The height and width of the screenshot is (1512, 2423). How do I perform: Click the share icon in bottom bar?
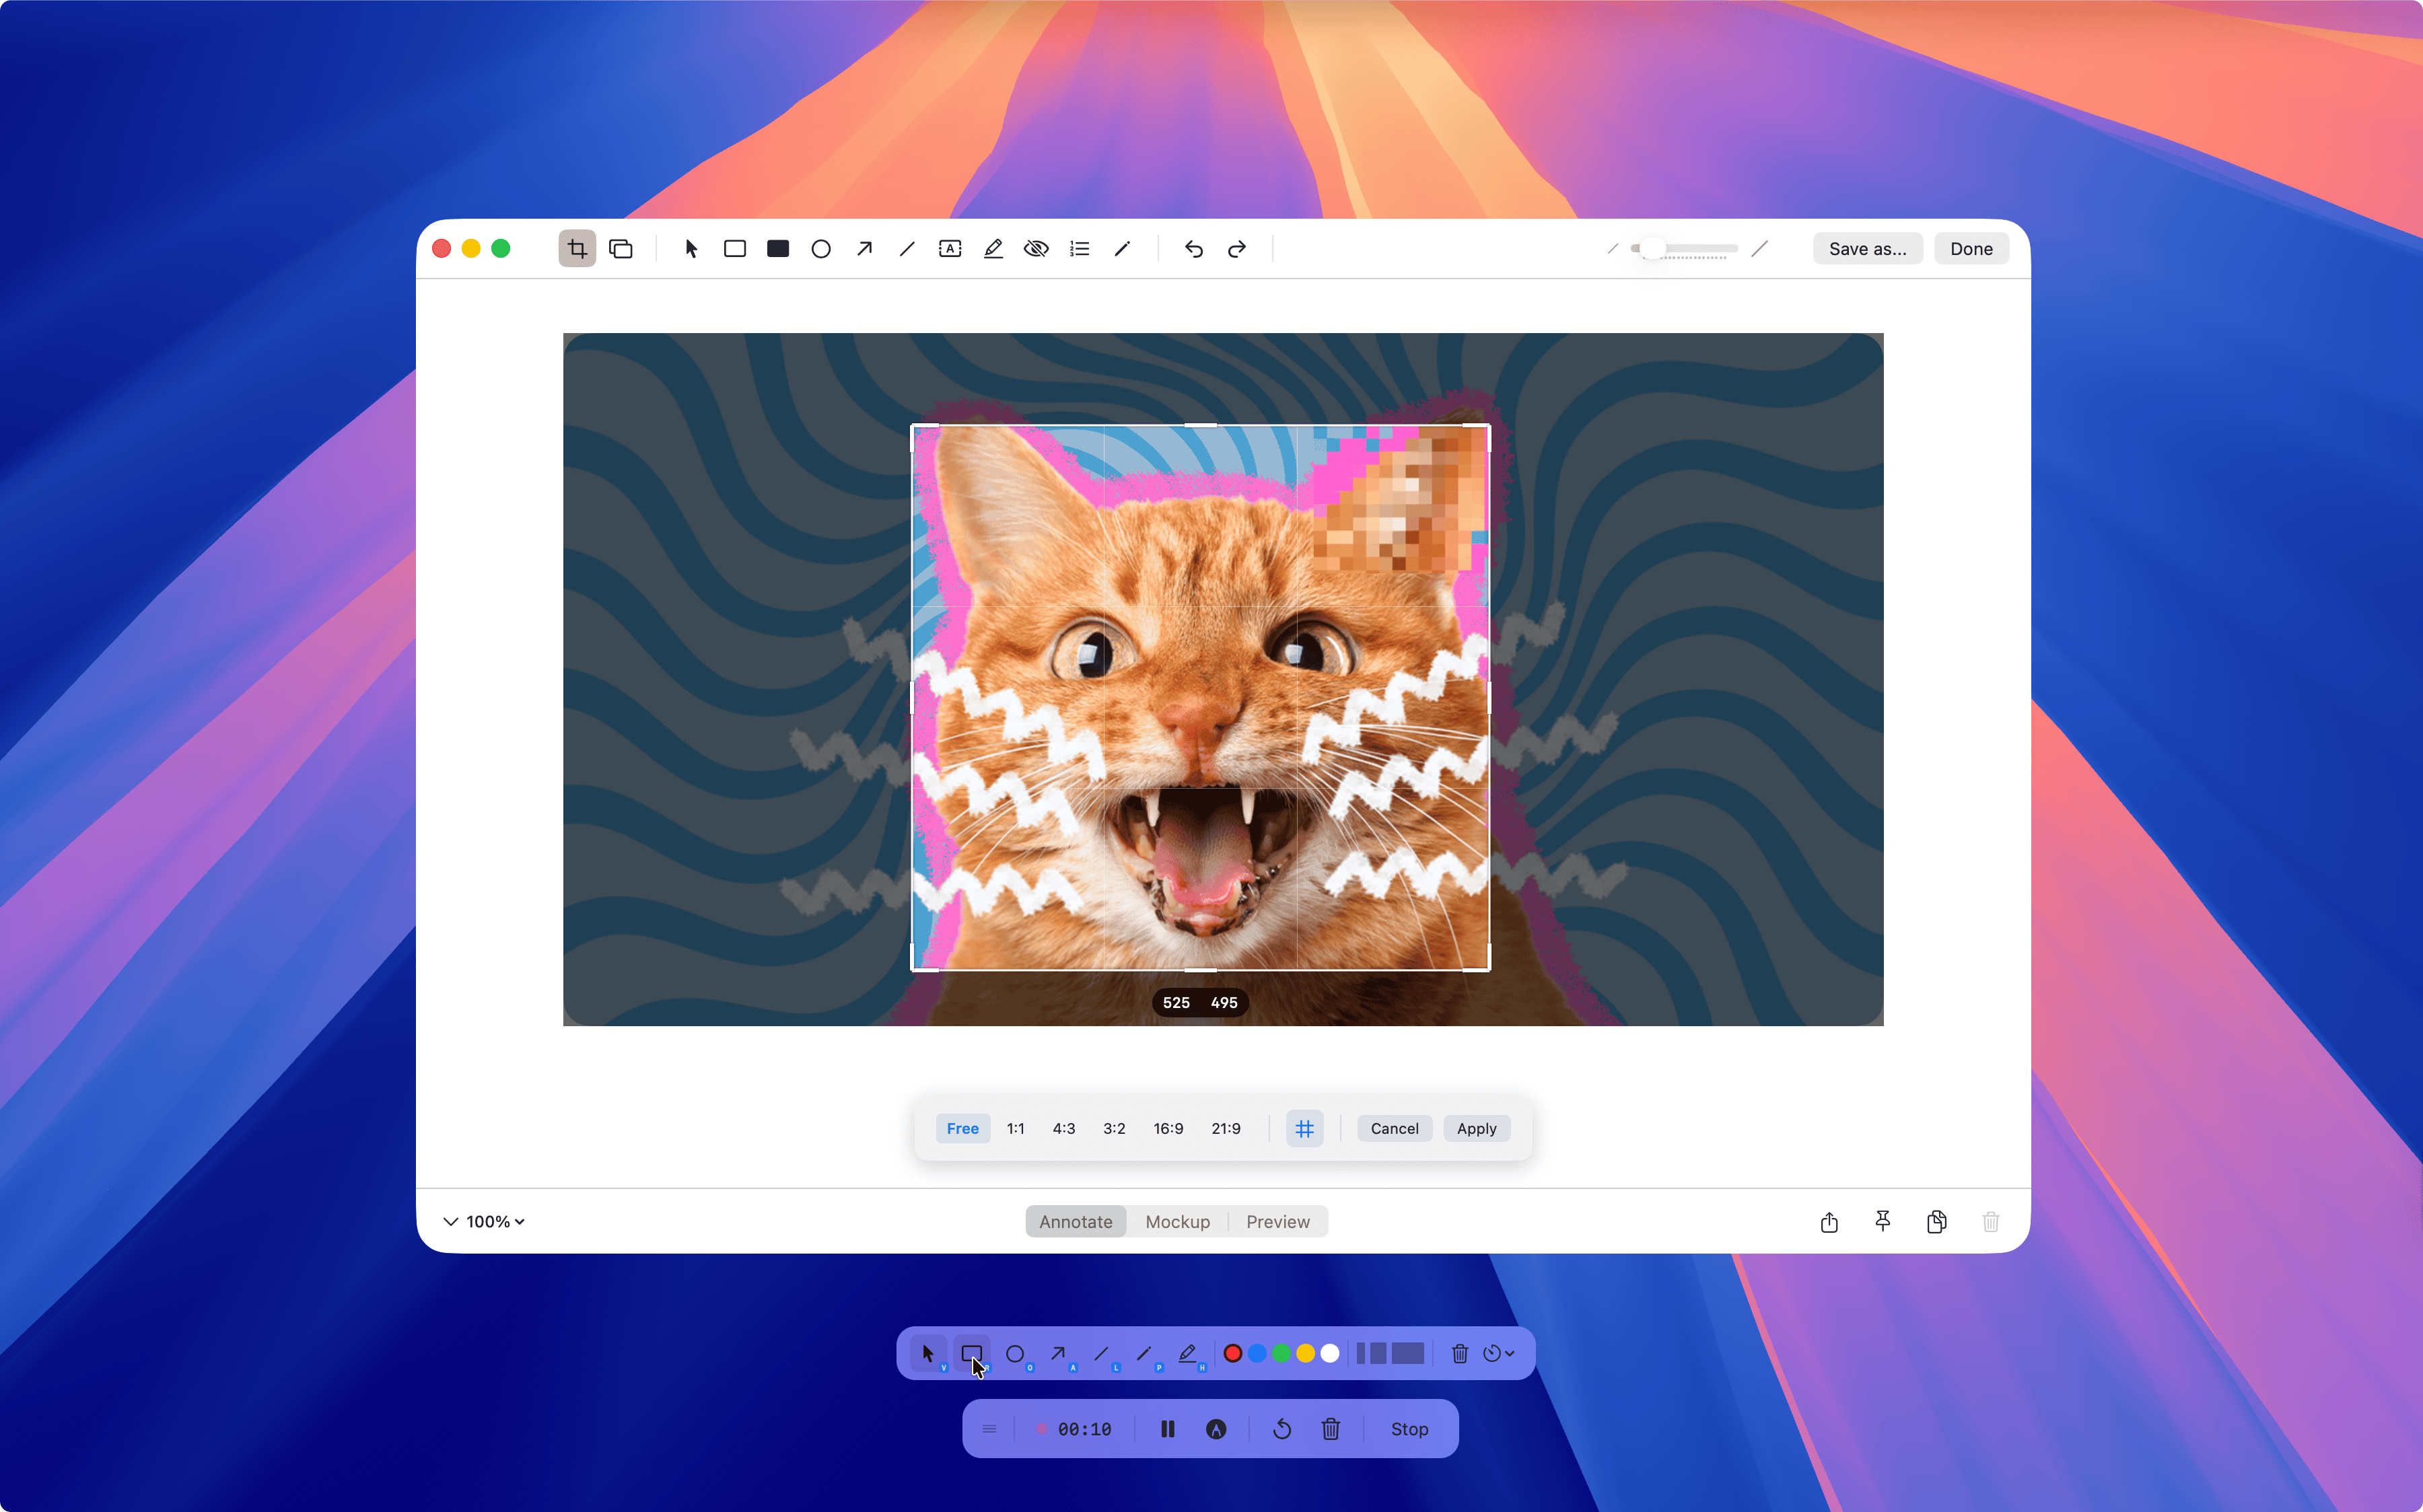pyautogui.click(x=1829, y=1221)
